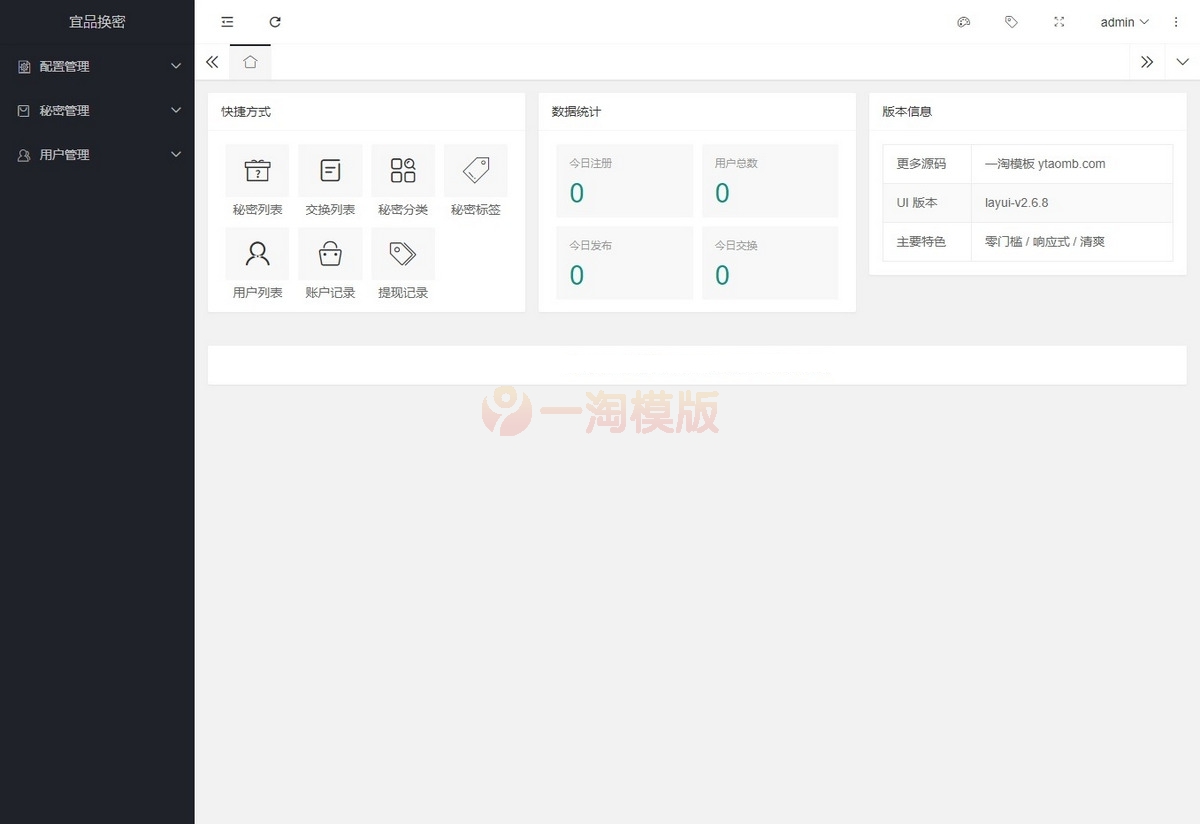Click the 今日注册 statistic card
Viewport: 1200px width, 824px height.
(x=624, y=181)
